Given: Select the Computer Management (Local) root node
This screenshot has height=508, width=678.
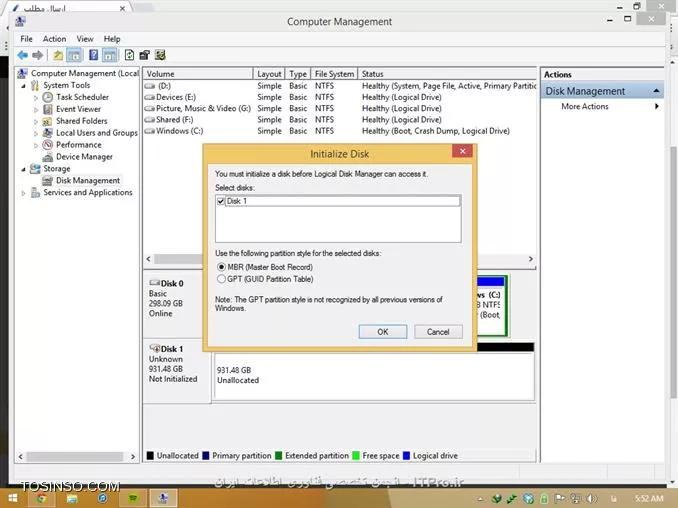Looking at the screenshot, I should tap(78, 73).
